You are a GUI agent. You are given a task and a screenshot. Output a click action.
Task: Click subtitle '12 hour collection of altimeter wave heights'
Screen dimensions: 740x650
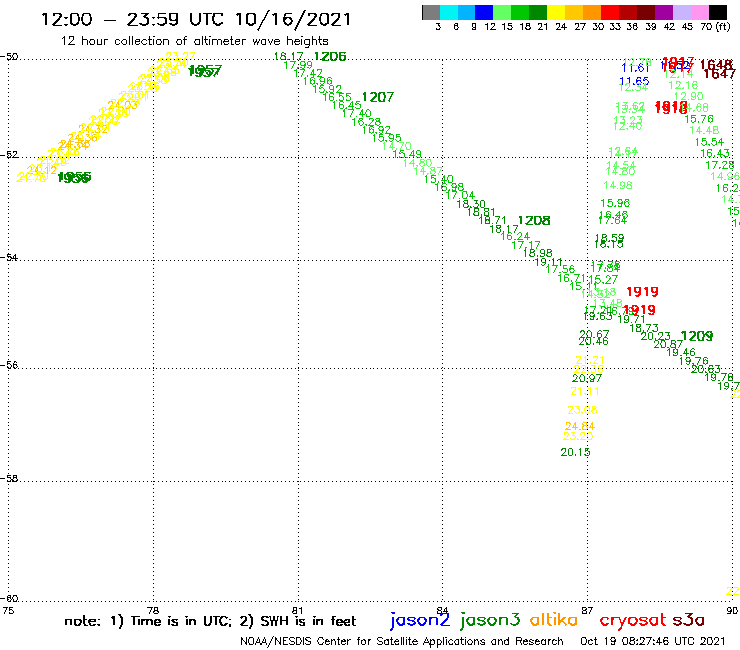(x=194, y=41)
